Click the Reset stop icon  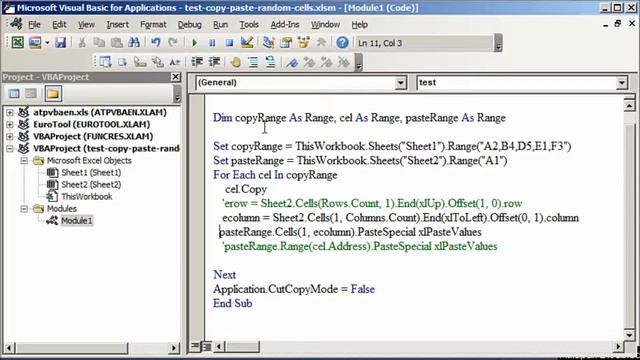click(x=229, y=42)
